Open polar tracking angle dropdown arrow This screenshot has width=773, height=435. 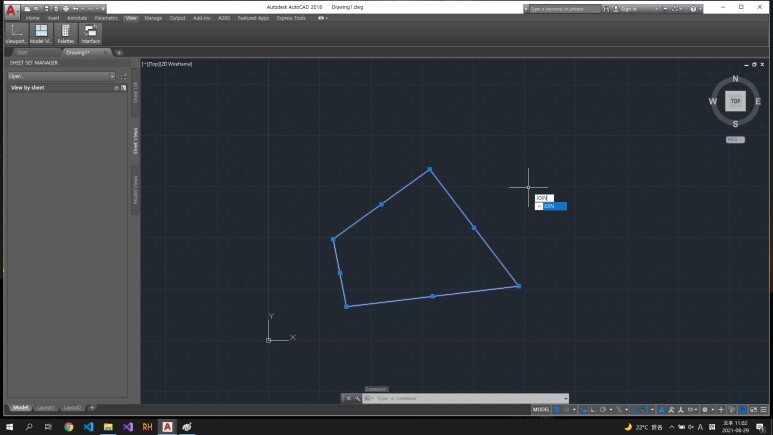point(611,410)
